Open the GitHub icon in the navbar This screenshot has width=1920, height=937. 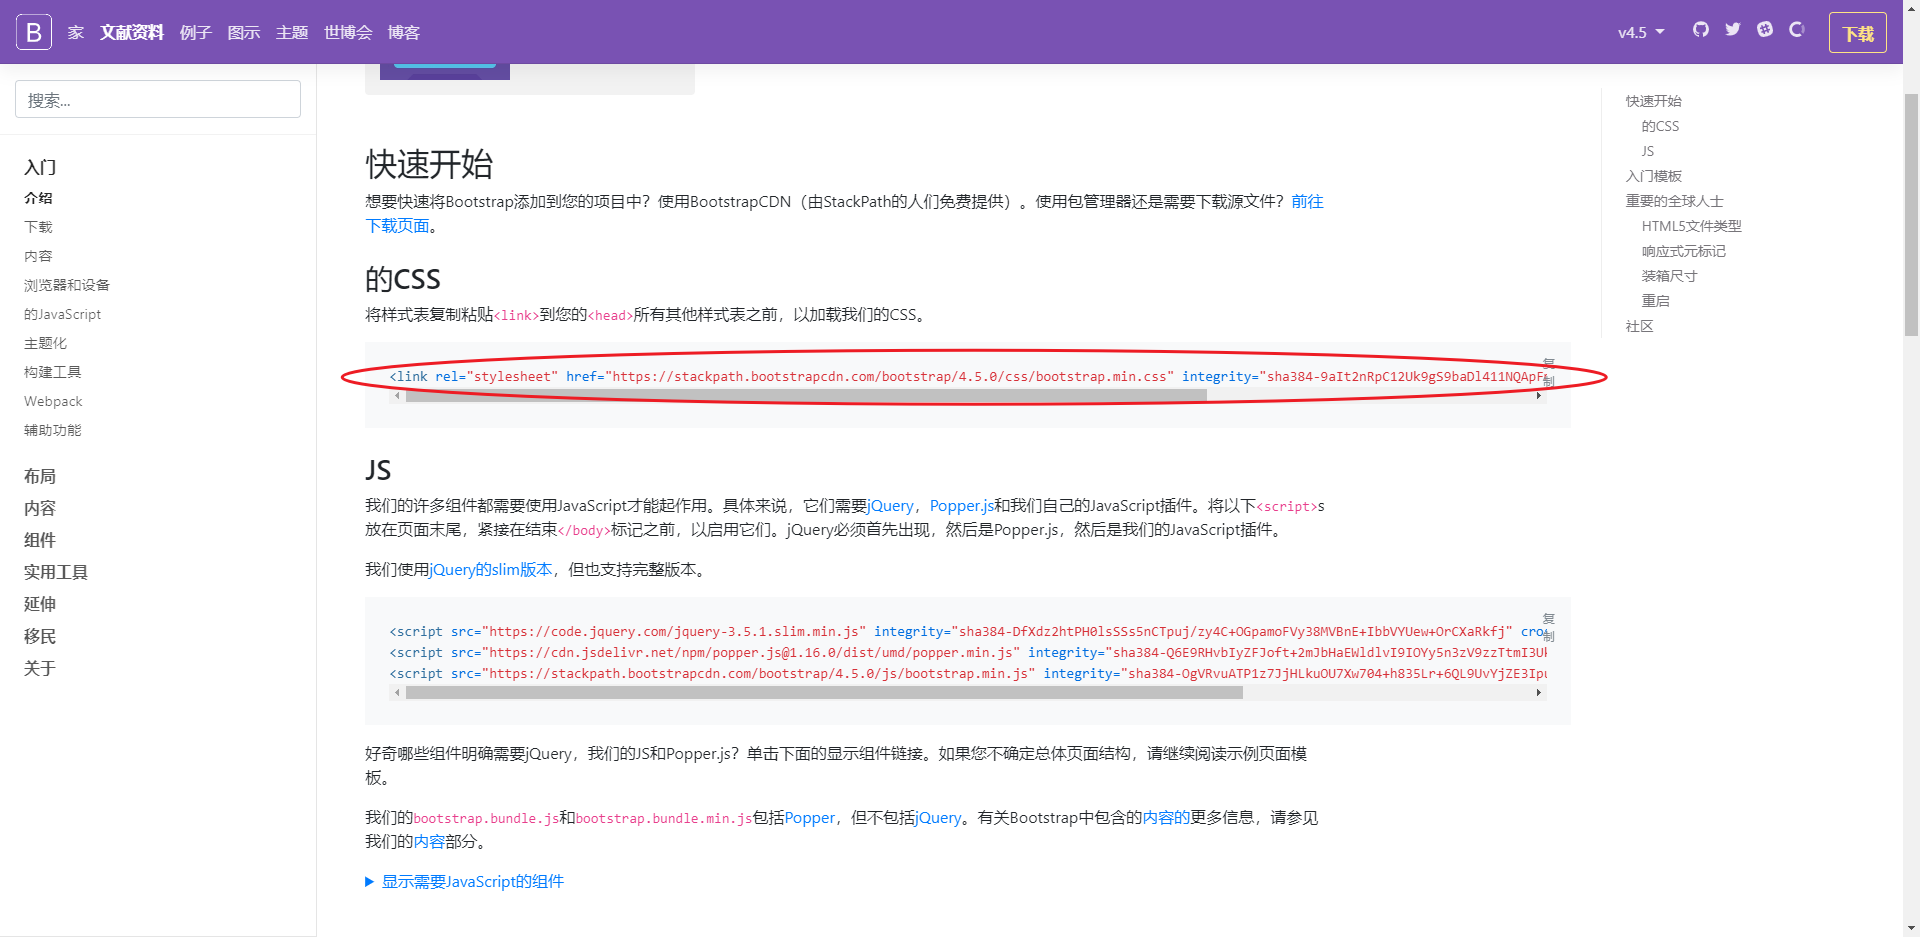click(x=1700, y=30)
